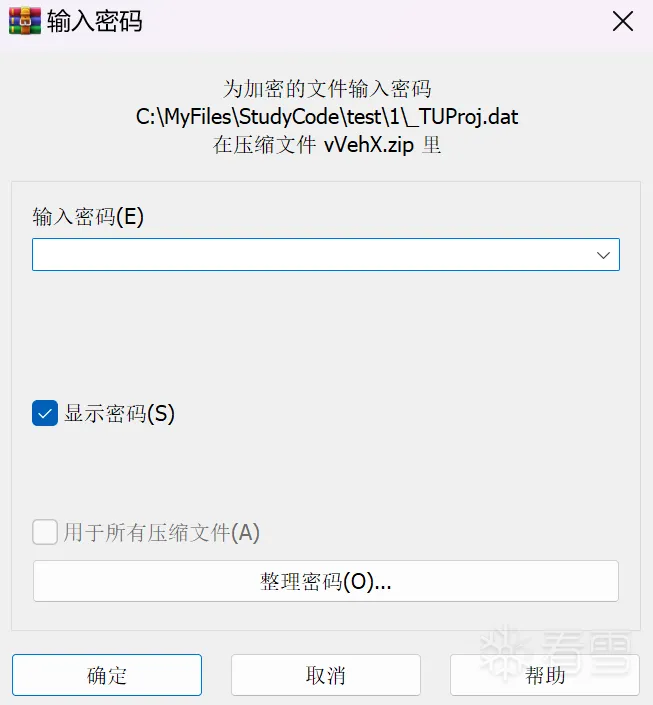The width and height of the screenshot is (653, 705).
Task: Click the 用于所有压缩文件(A) label text
Action: pyautogui.click(x=161, y=532)
